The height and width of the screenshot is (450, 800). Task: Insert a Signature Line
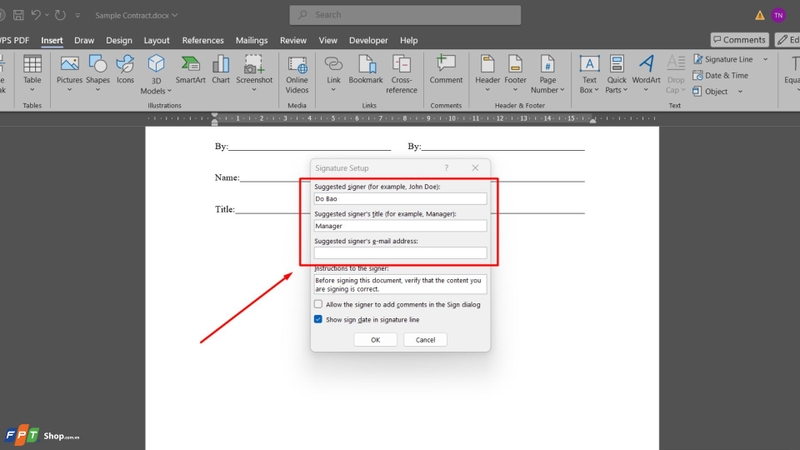click(x=723, y=59)
